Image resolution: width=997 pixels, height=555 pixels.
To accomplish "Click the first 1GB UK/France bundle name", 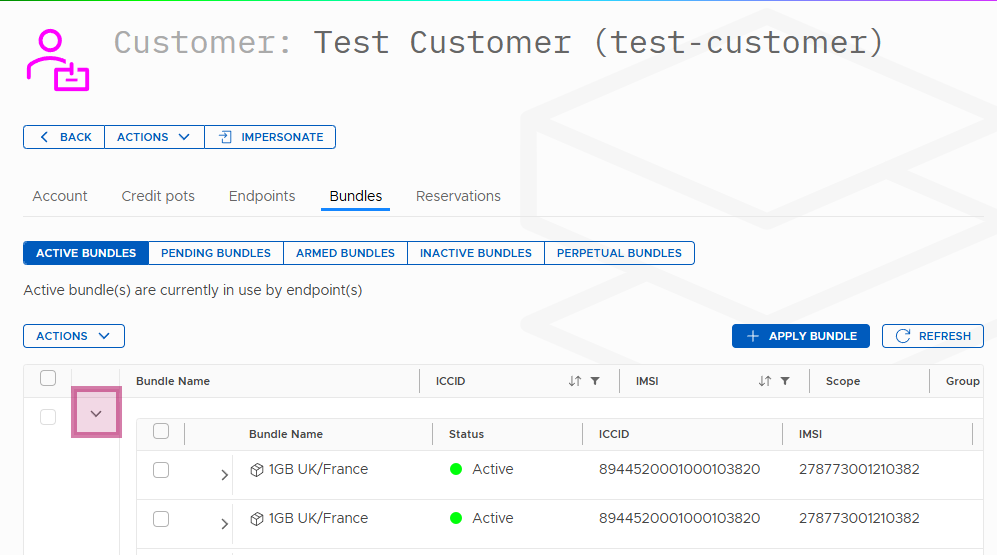I will tap(319, 469).
